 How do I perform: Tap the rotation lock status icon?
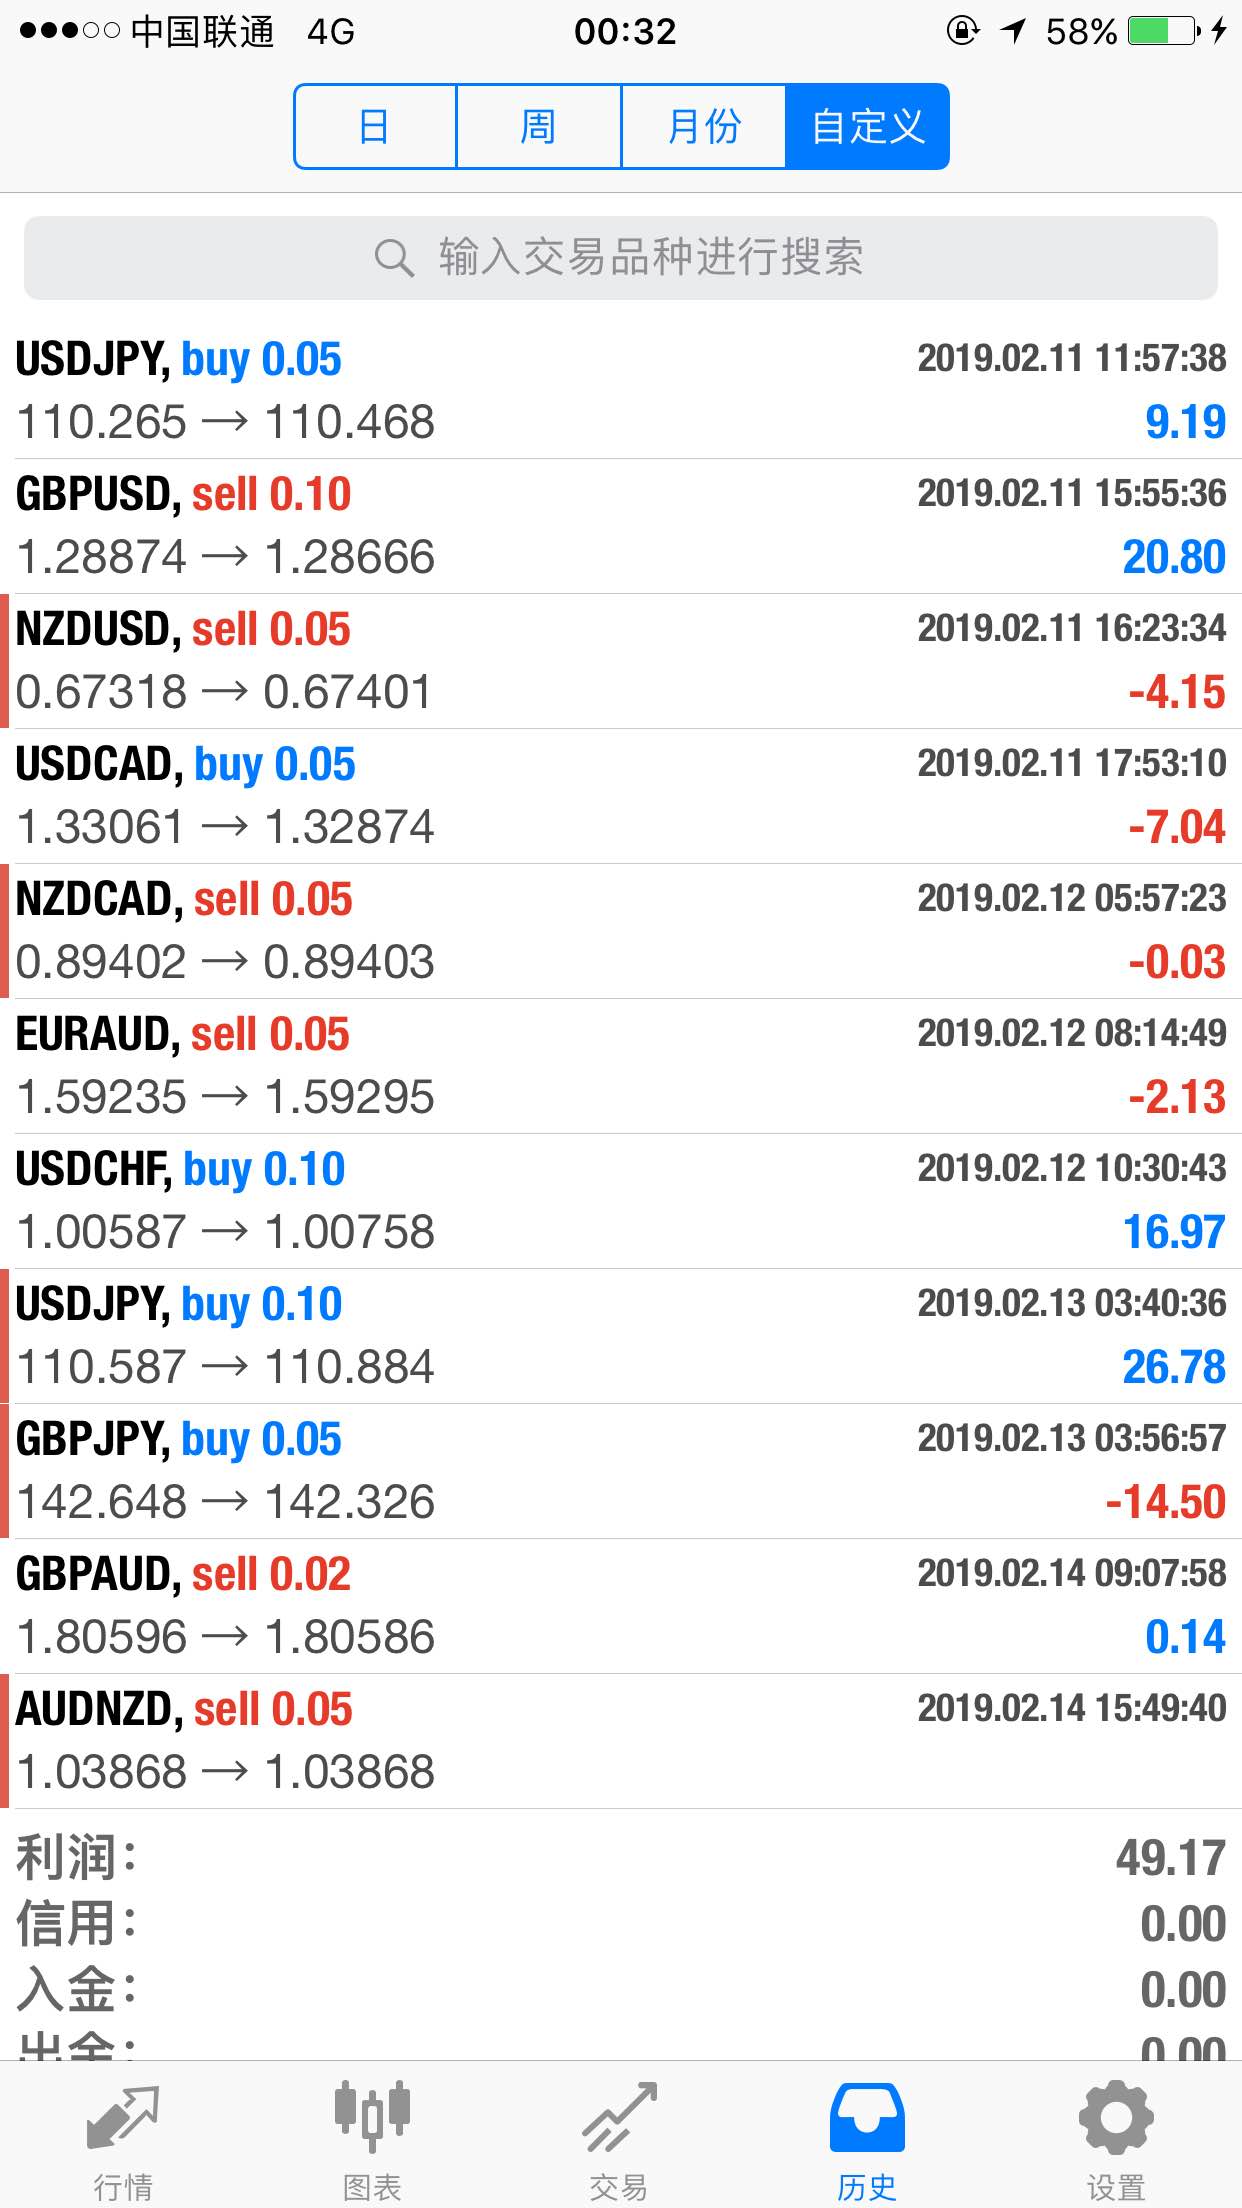[962, 31]
